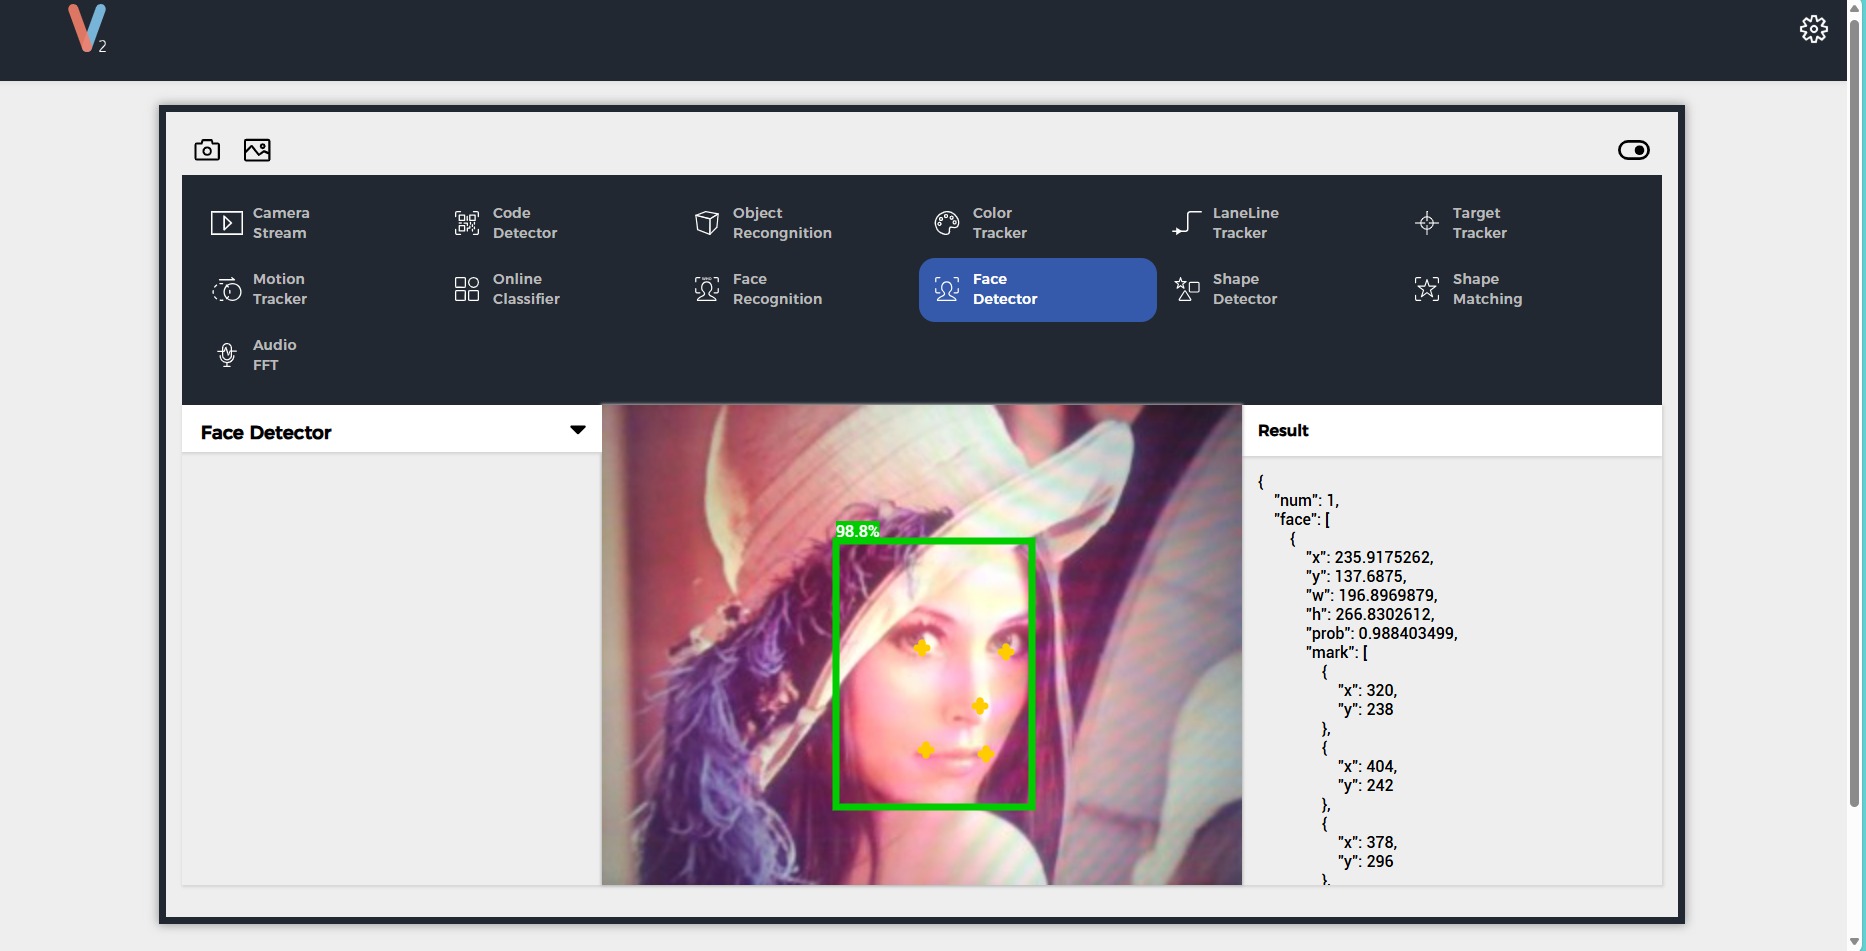
Task: Open Shape Matching label
Action: click(1487, 289)
